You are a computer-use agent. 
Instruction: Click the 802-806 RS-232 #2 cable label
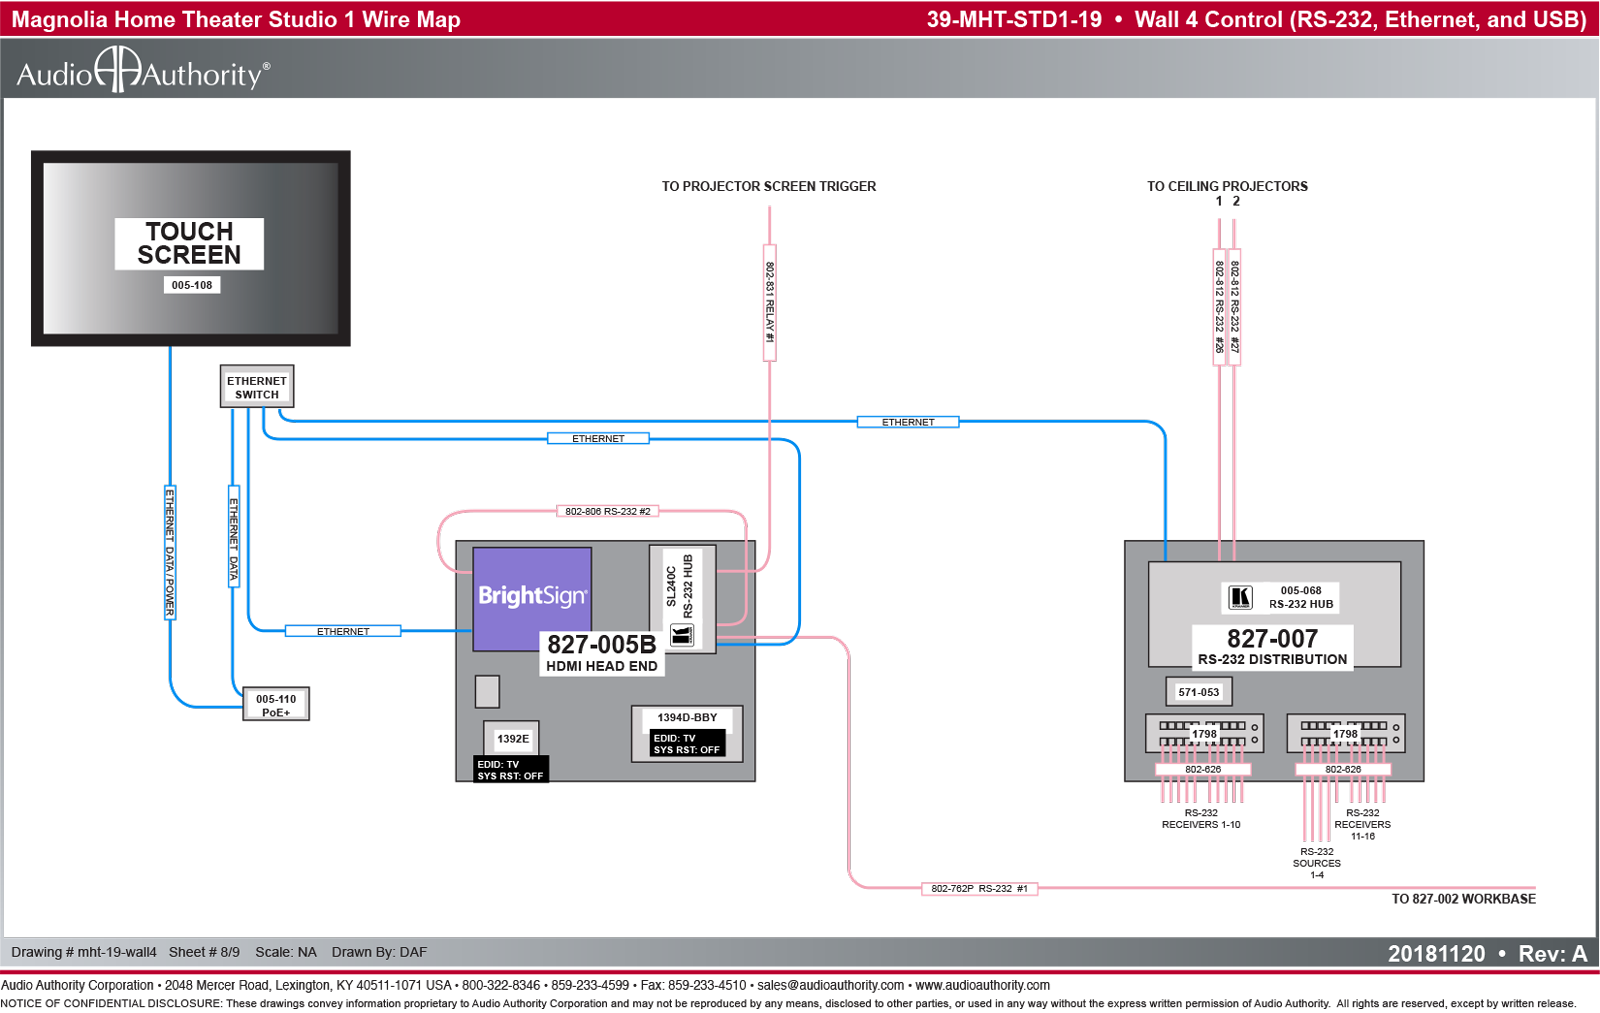click(x=608, y=511)
